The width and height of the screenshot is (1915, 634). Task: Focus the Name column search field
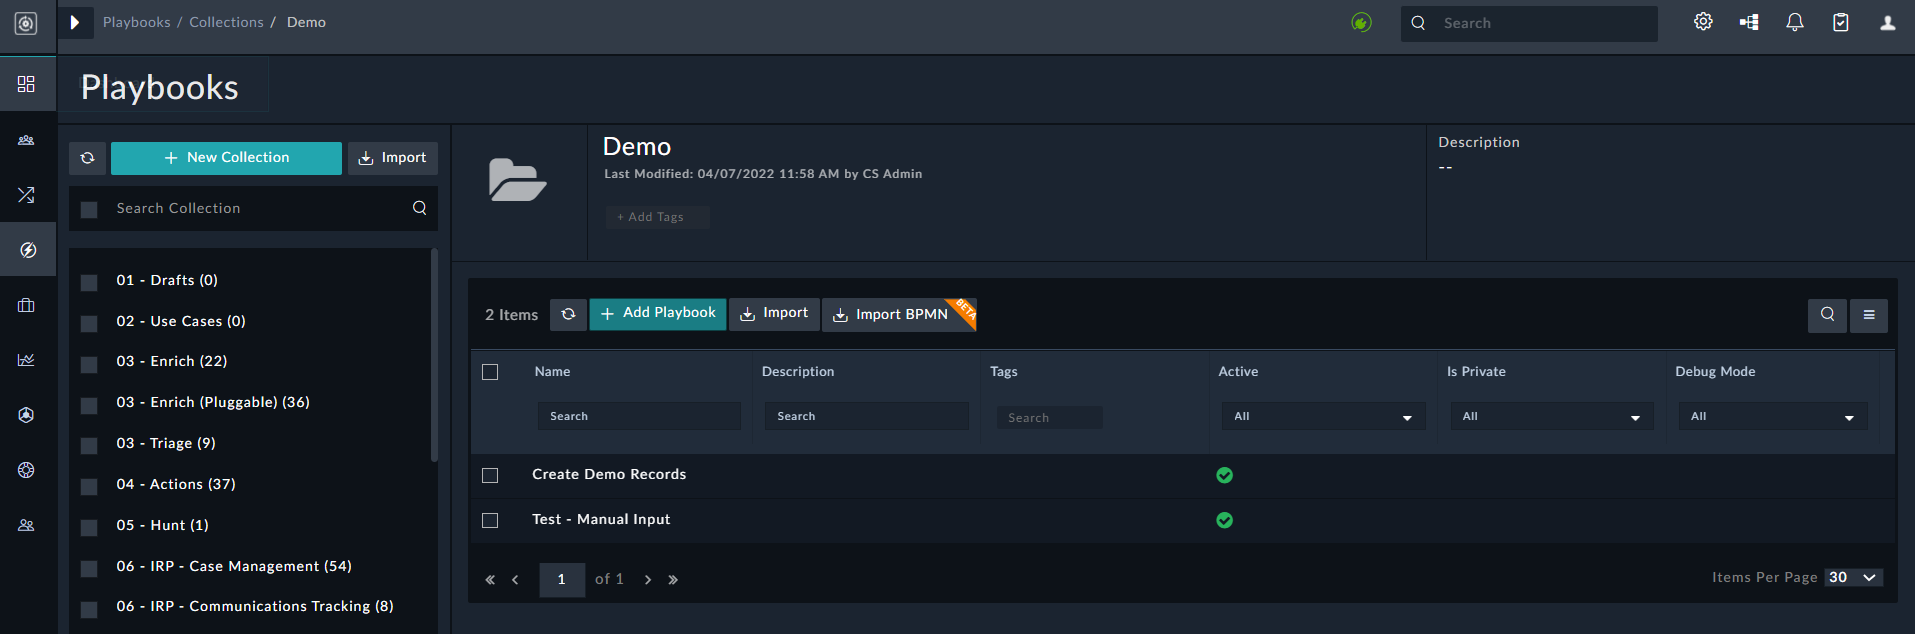[639, 416]
